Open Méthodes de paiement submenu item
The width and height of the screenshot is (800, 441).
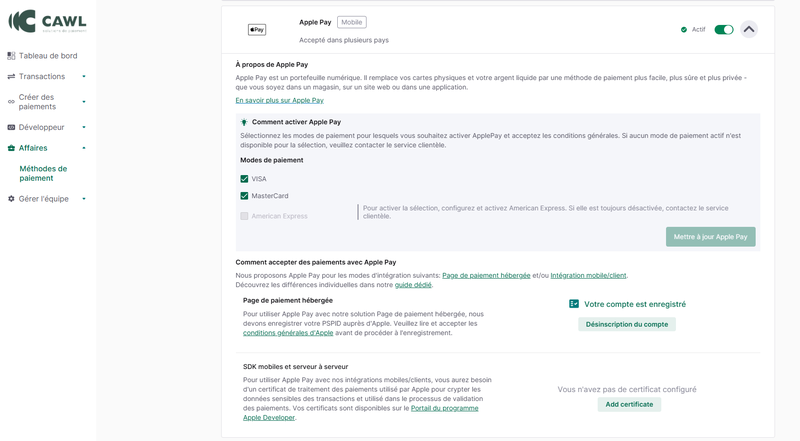pyautogui.click(x=43, y=173)
